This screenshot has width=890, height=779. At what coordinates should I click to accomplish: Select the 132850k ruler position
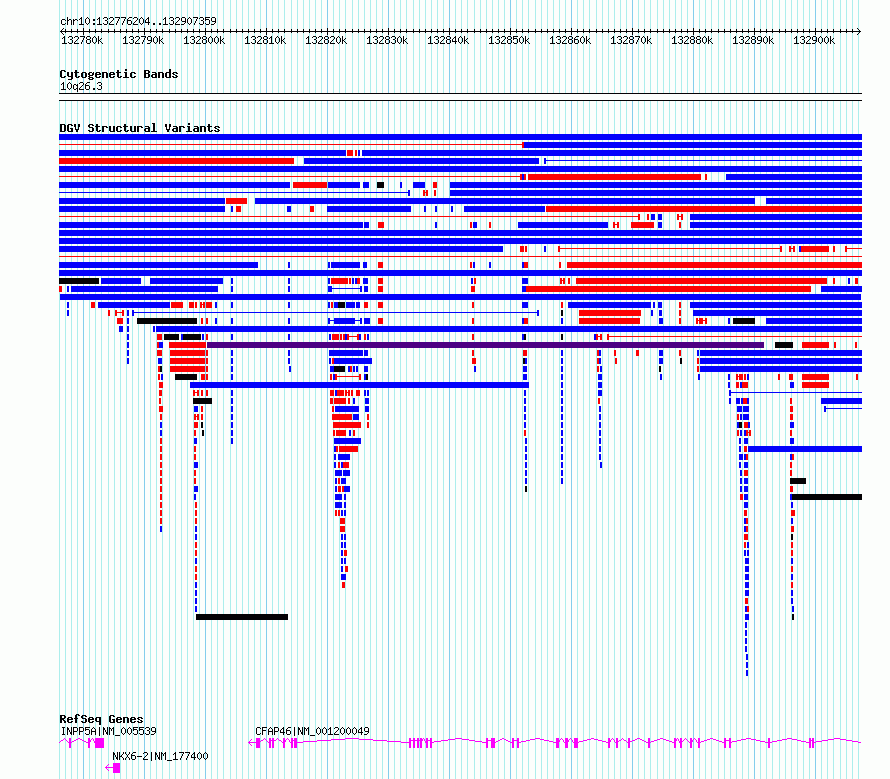509,40
